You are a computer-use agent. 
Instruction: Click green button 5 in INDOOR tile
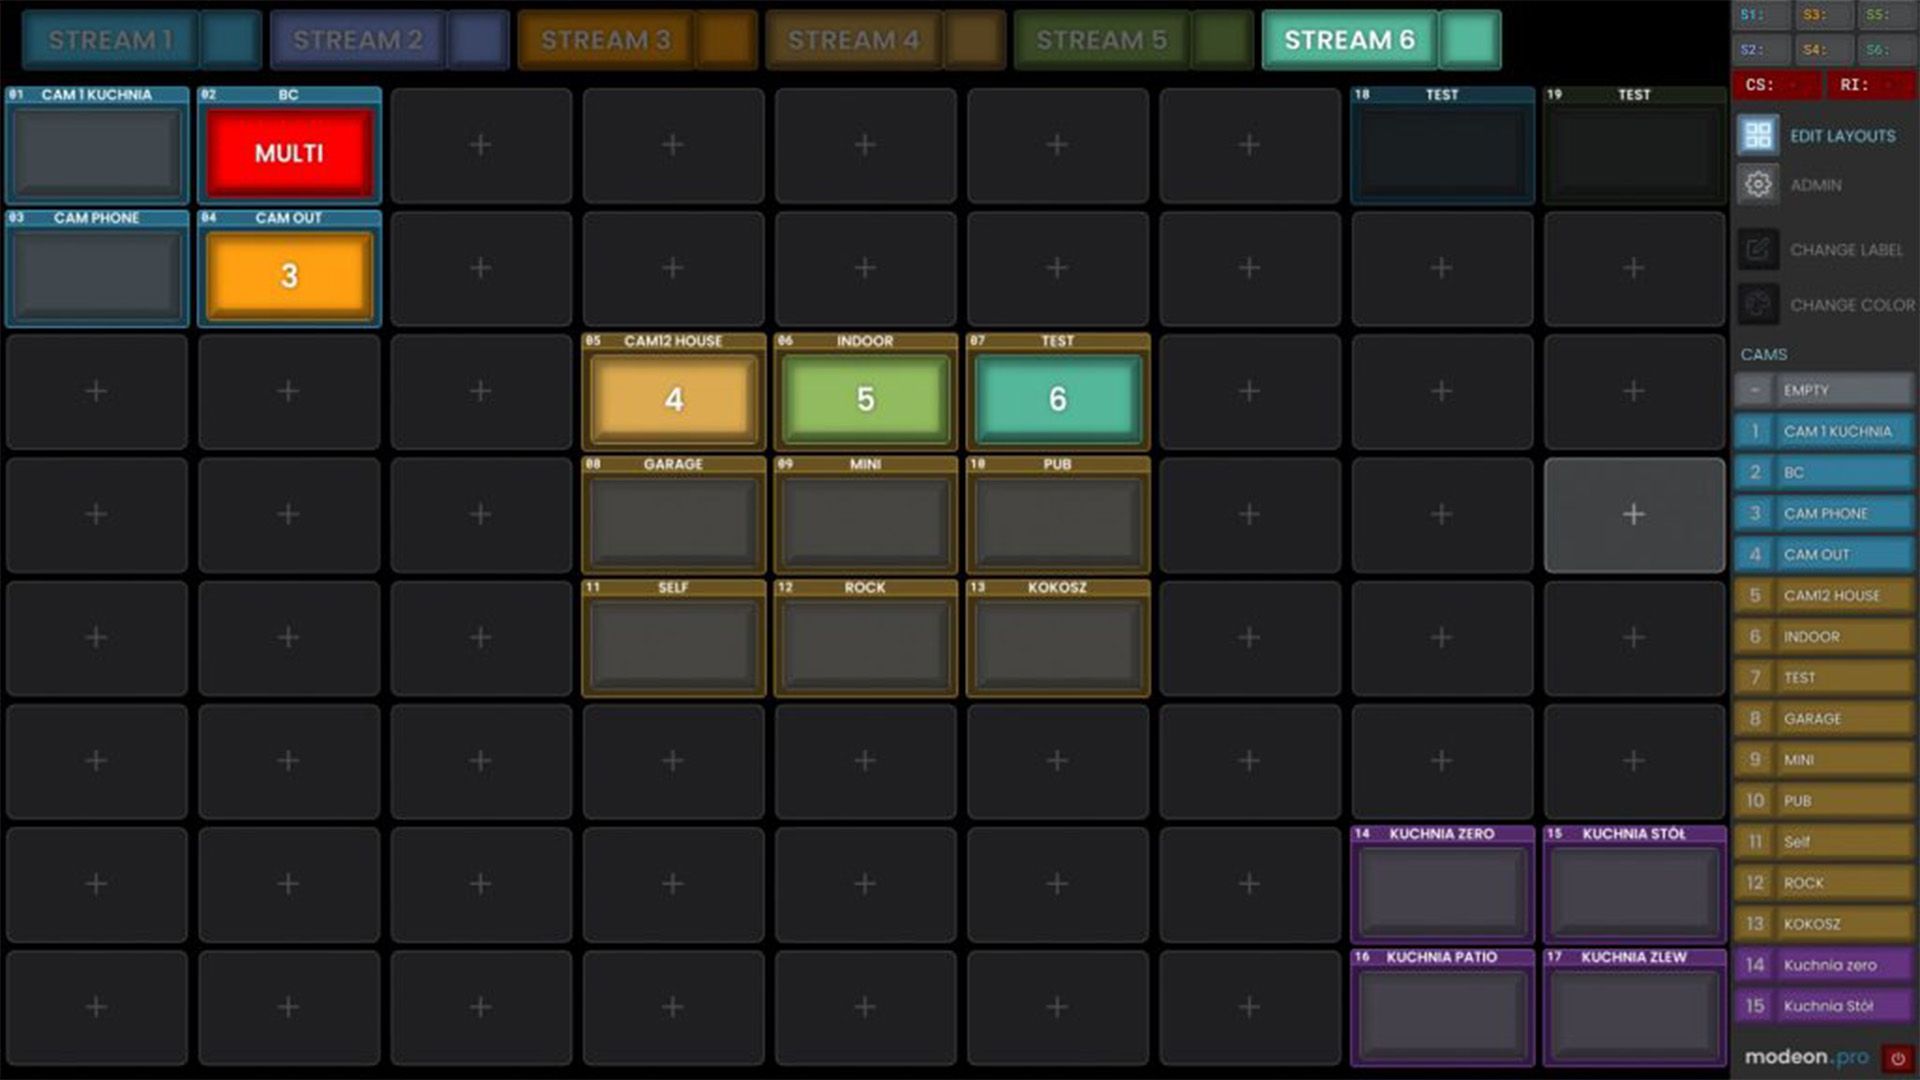[865, 399]
